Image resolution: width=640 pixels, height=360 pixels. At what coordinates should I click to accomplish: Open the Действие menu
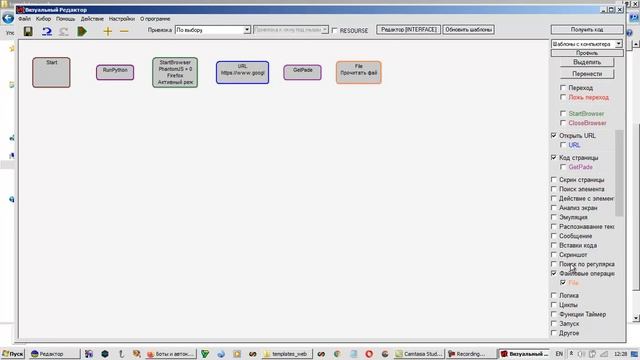click(92, 19)
